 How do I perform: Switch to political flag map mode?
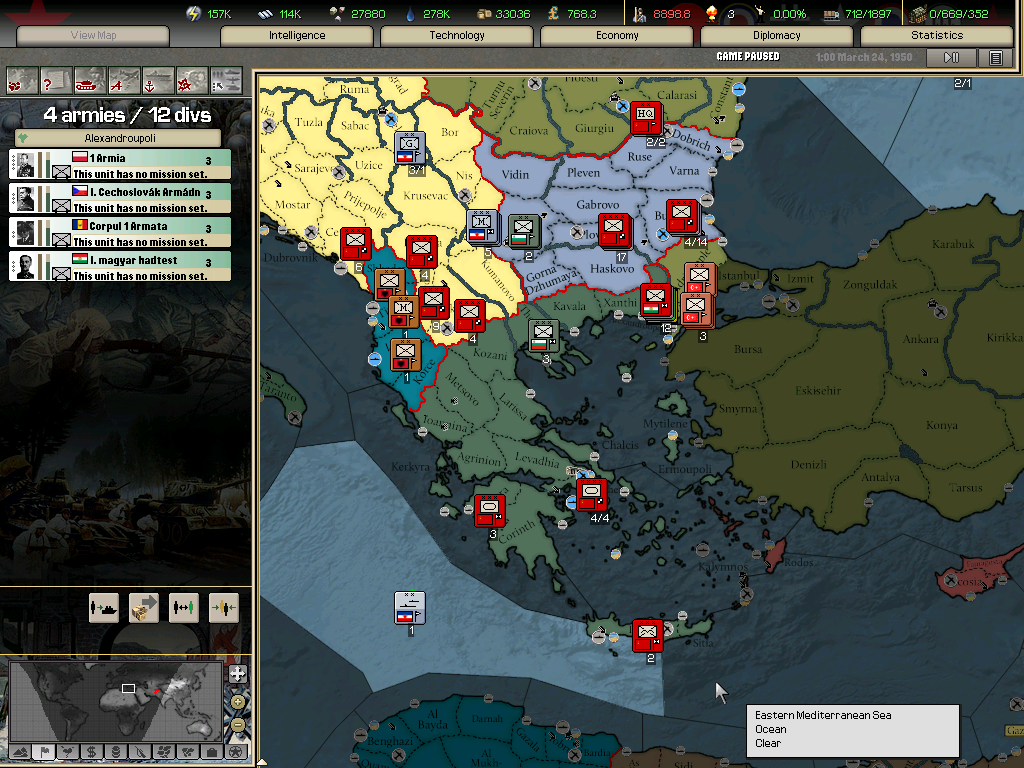click(43, 751)
